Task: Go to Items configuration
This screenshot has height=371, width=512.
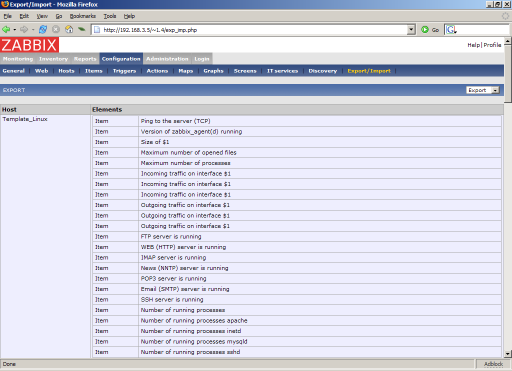Action: [94, 71]
